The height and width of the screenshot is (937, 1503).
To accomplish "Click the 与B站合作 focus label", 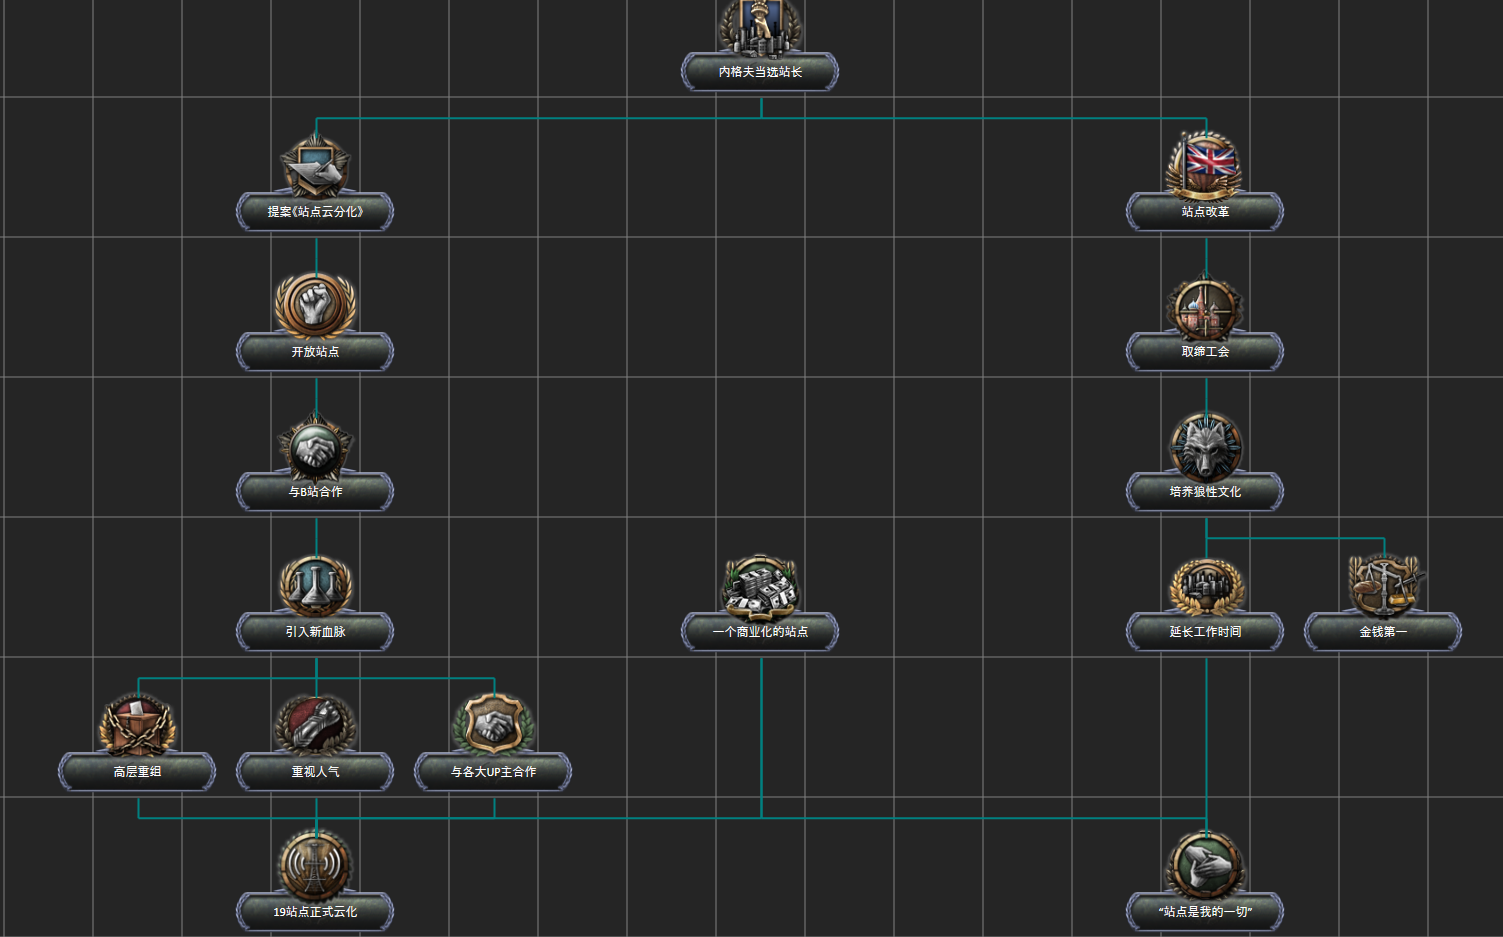I will [315, 492].
